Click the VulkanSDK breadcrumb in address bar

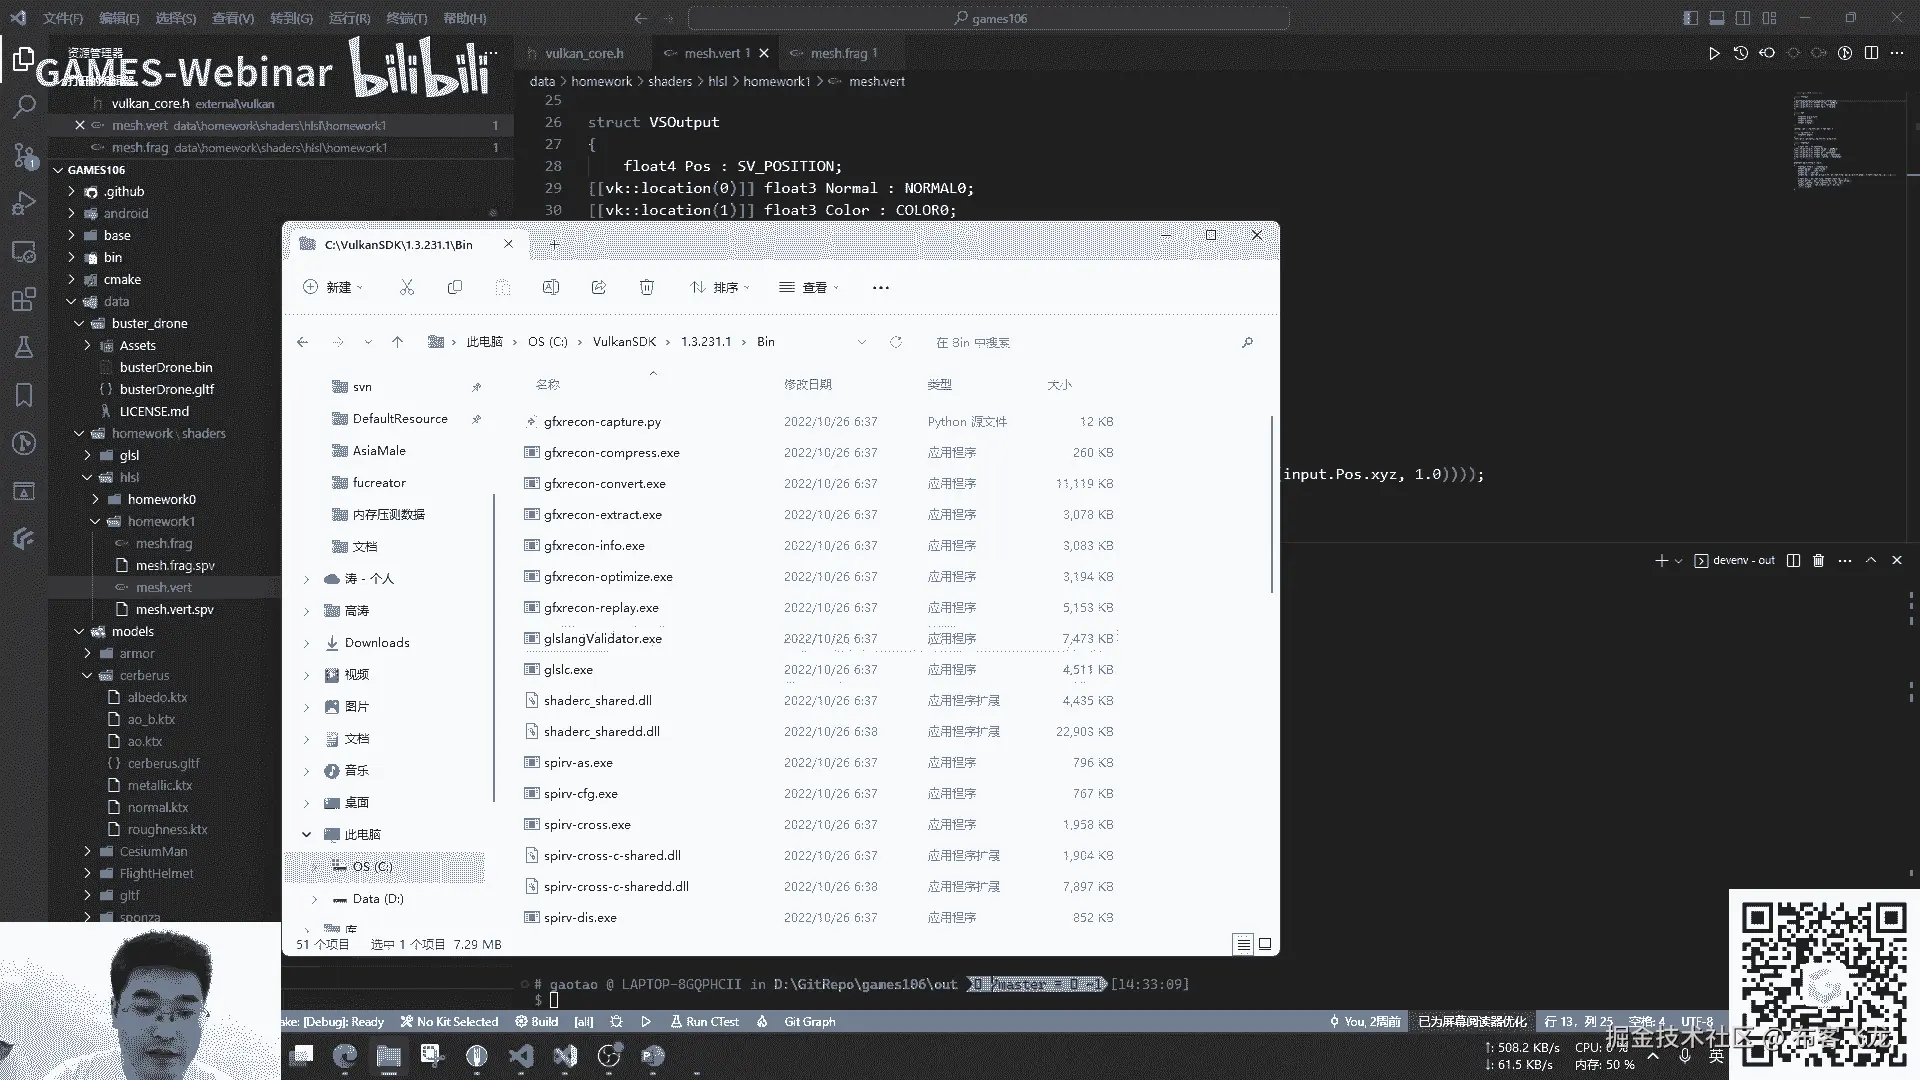(x=624, y=342)
